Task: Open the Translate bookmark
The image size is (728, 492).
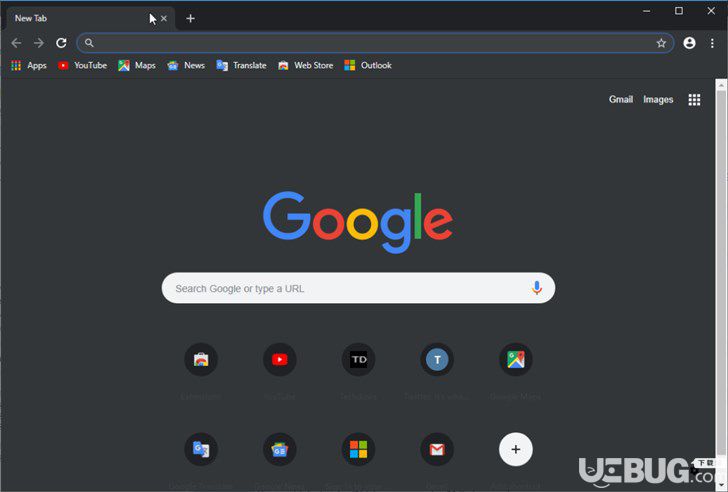Action: 241,65
